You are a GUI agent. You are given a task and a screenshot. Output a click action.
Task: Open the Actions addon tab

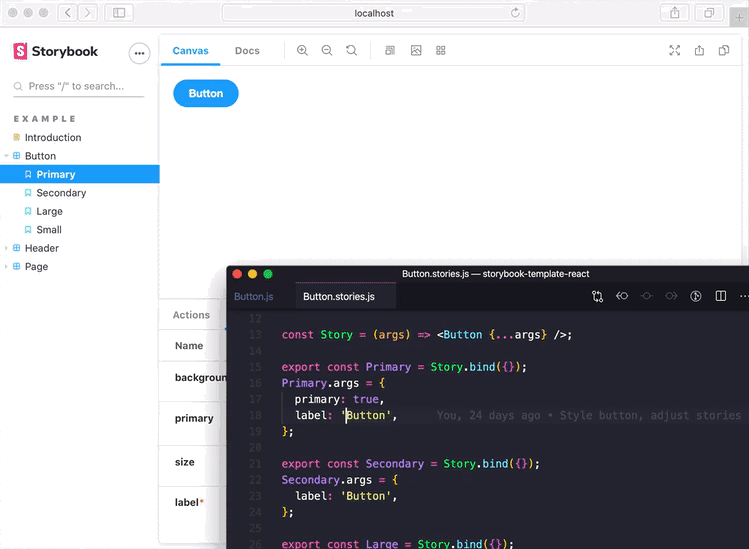pyautogui.click(x=191, y=315)
